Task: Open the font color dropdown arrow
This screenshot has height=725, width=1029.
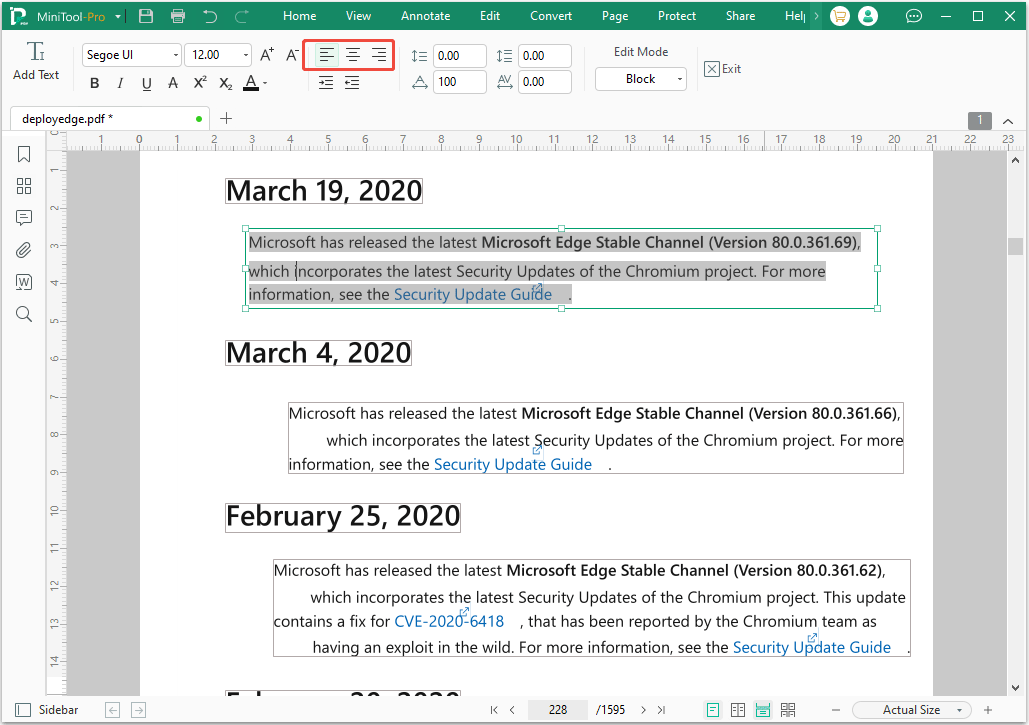Action: 265,83
